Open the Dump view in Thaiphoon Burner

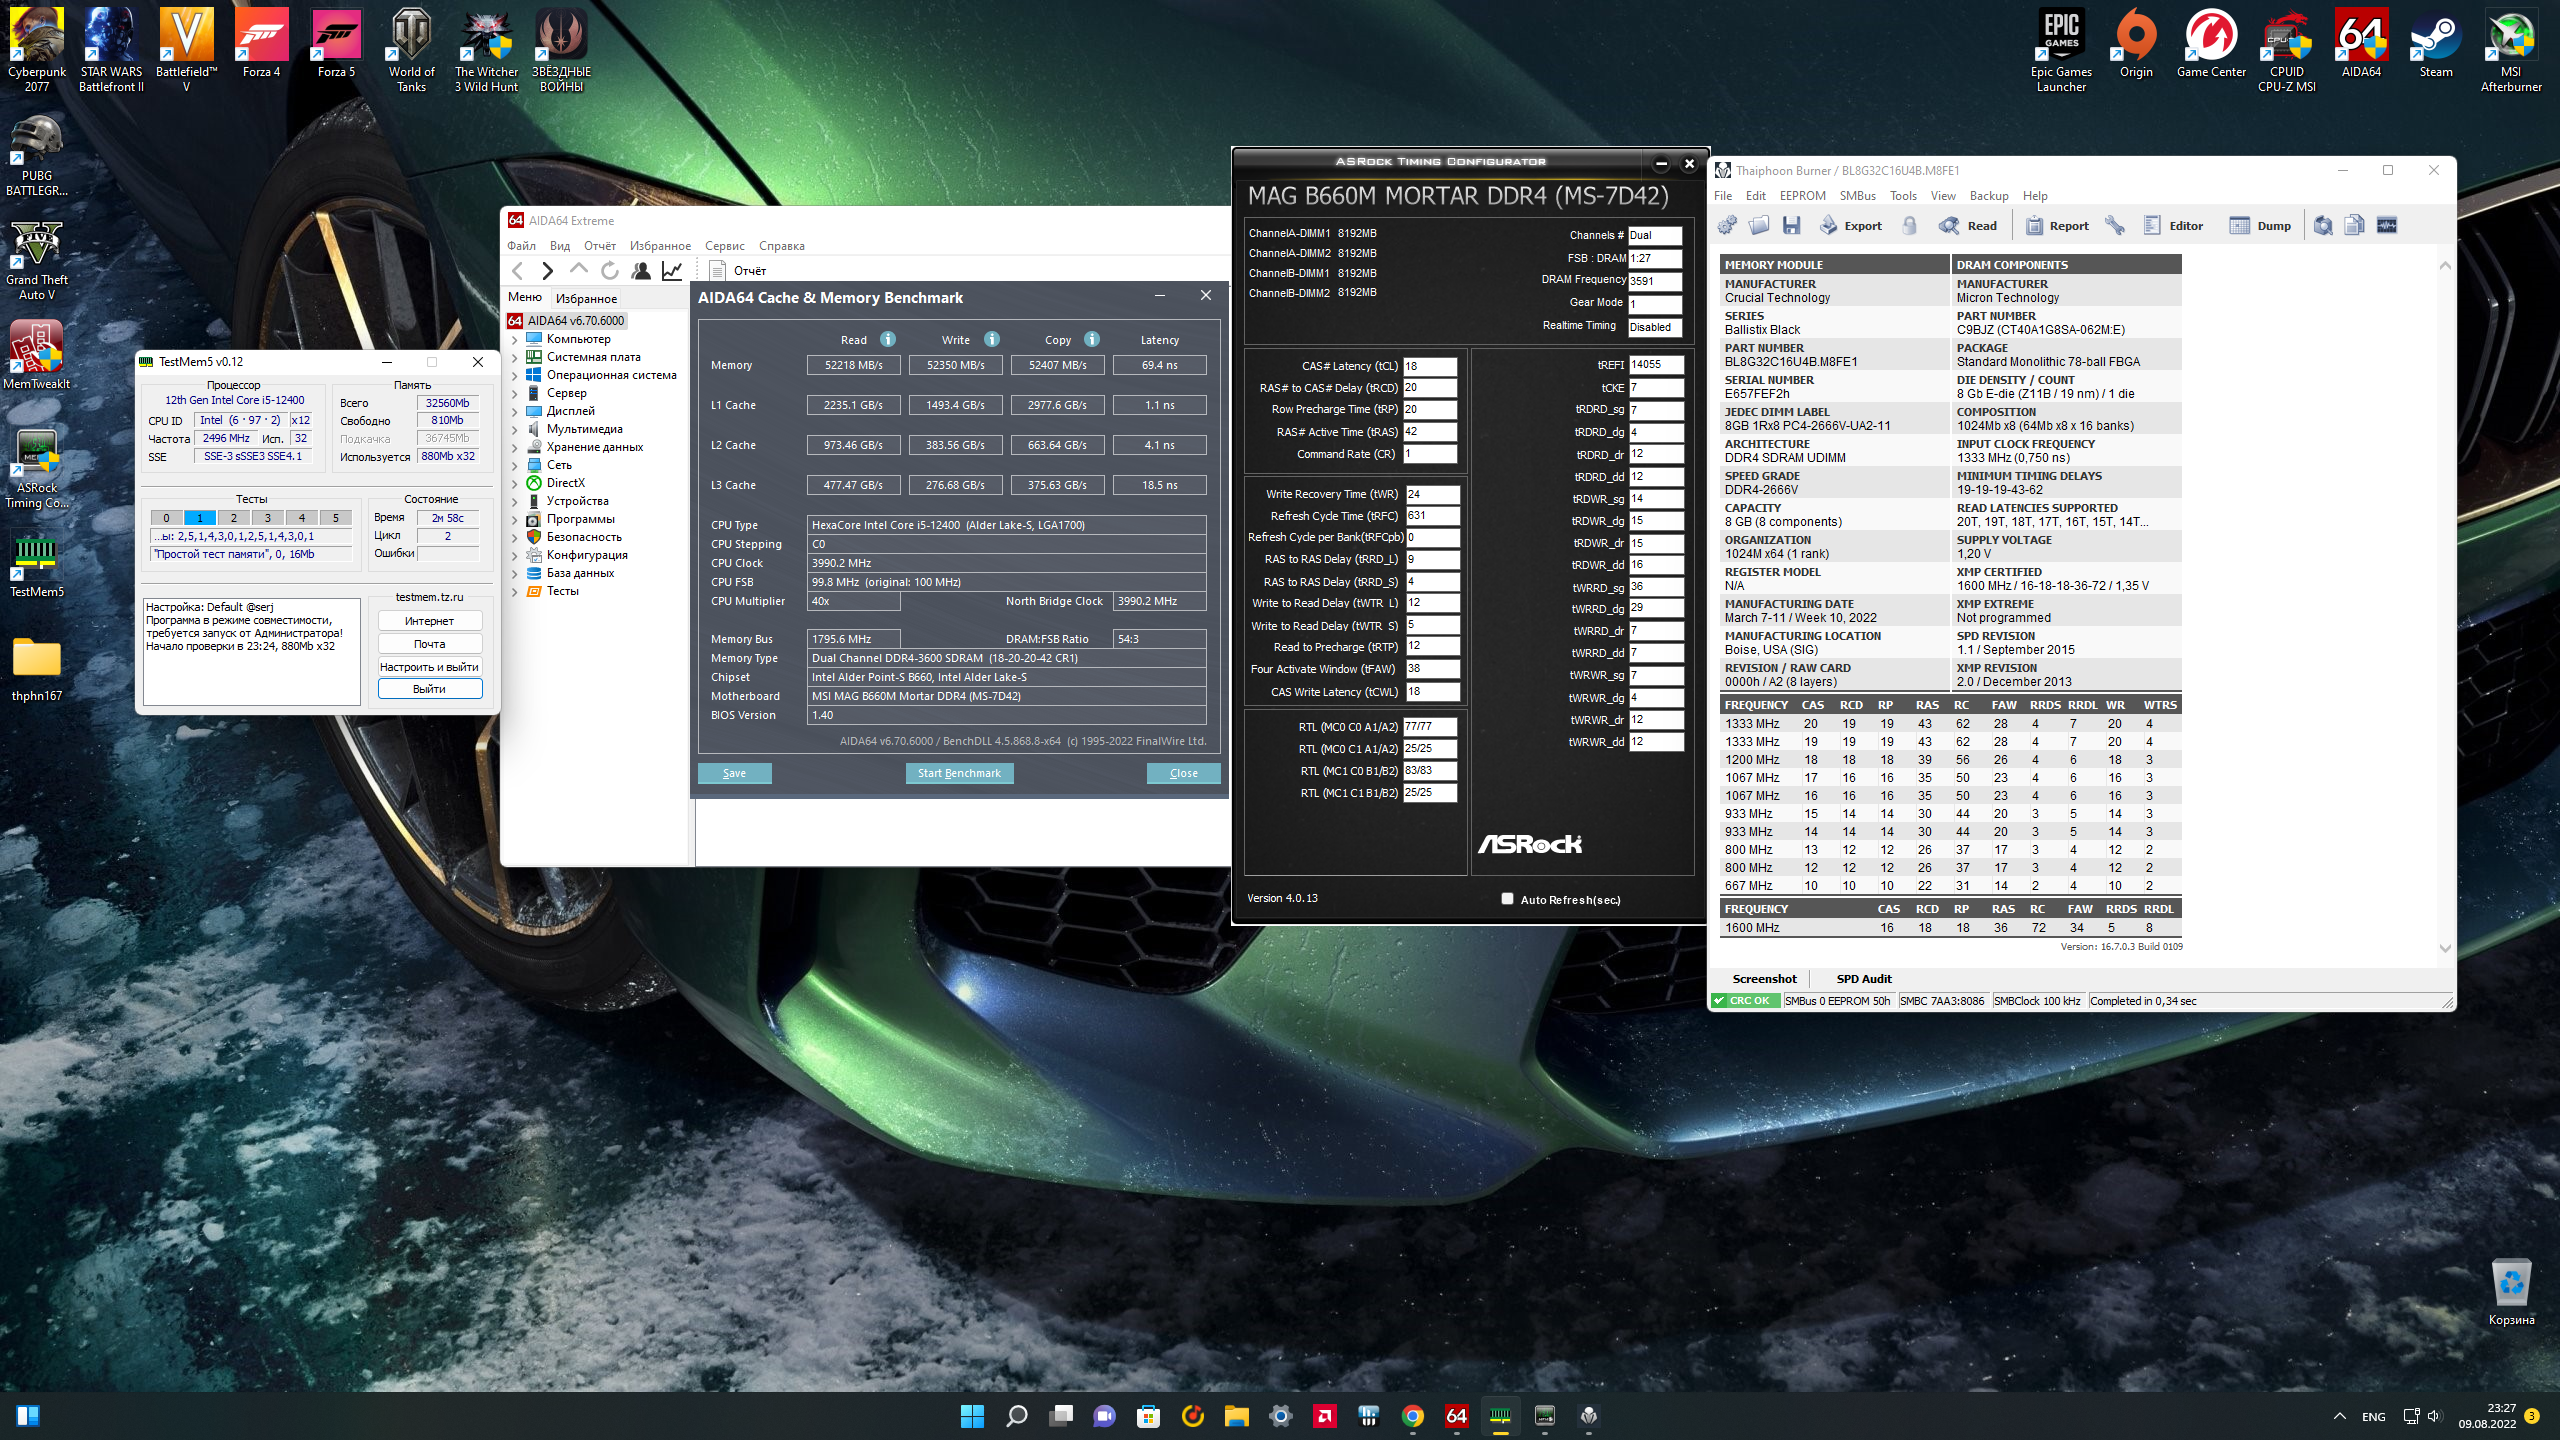click(2260, 226)
